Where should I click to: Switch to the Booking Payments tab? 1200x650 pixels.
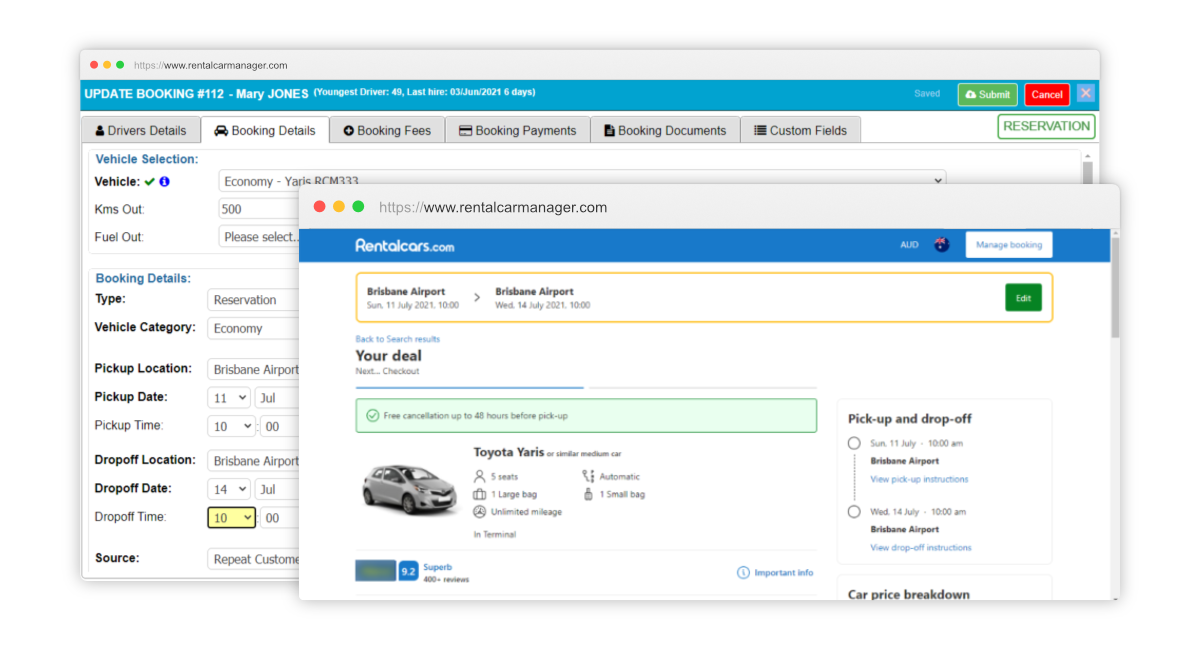pyautogui.click(x=518, y=129)
